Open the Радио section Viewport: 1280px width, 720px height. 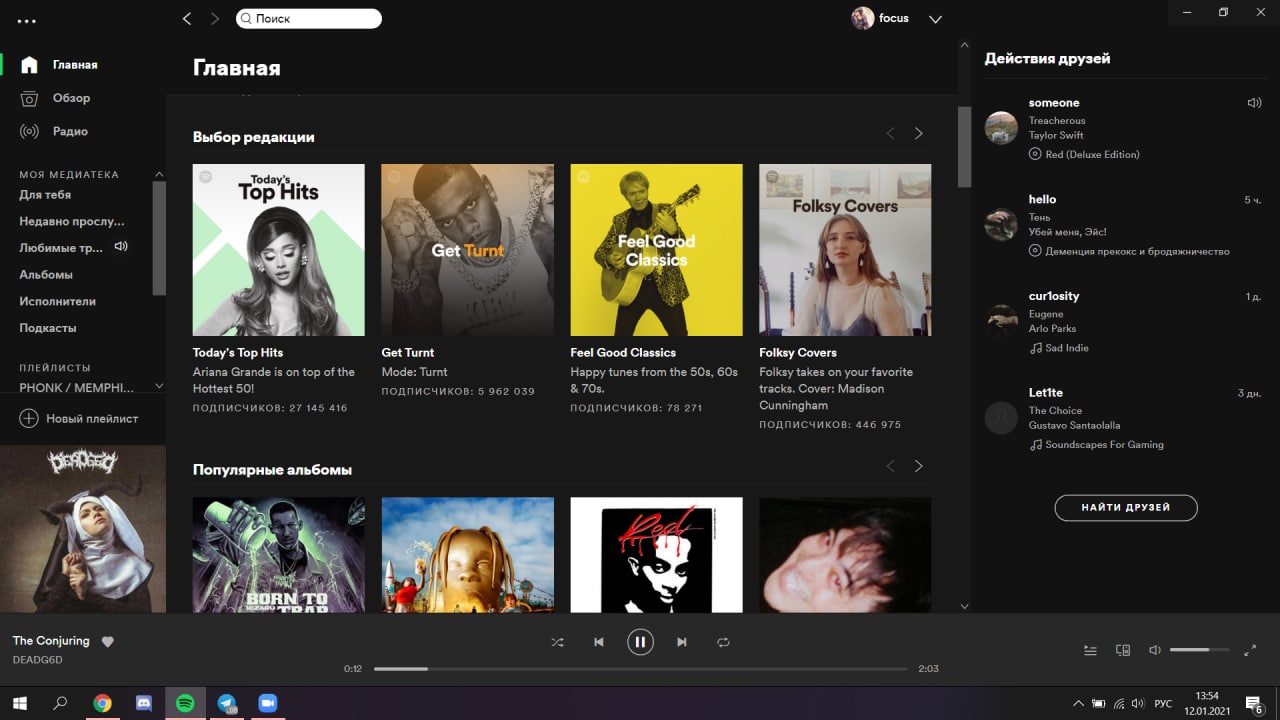(70, 131)
